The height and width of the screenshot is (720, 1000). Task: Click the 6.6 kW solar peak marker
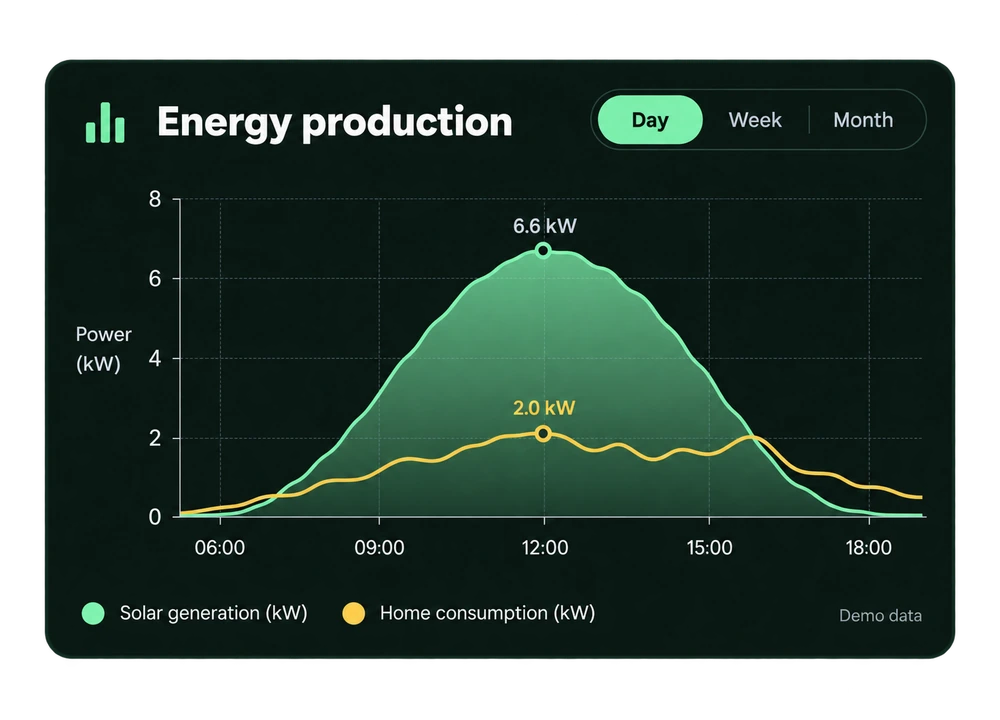pyautogui.click(x=543, y=251)
